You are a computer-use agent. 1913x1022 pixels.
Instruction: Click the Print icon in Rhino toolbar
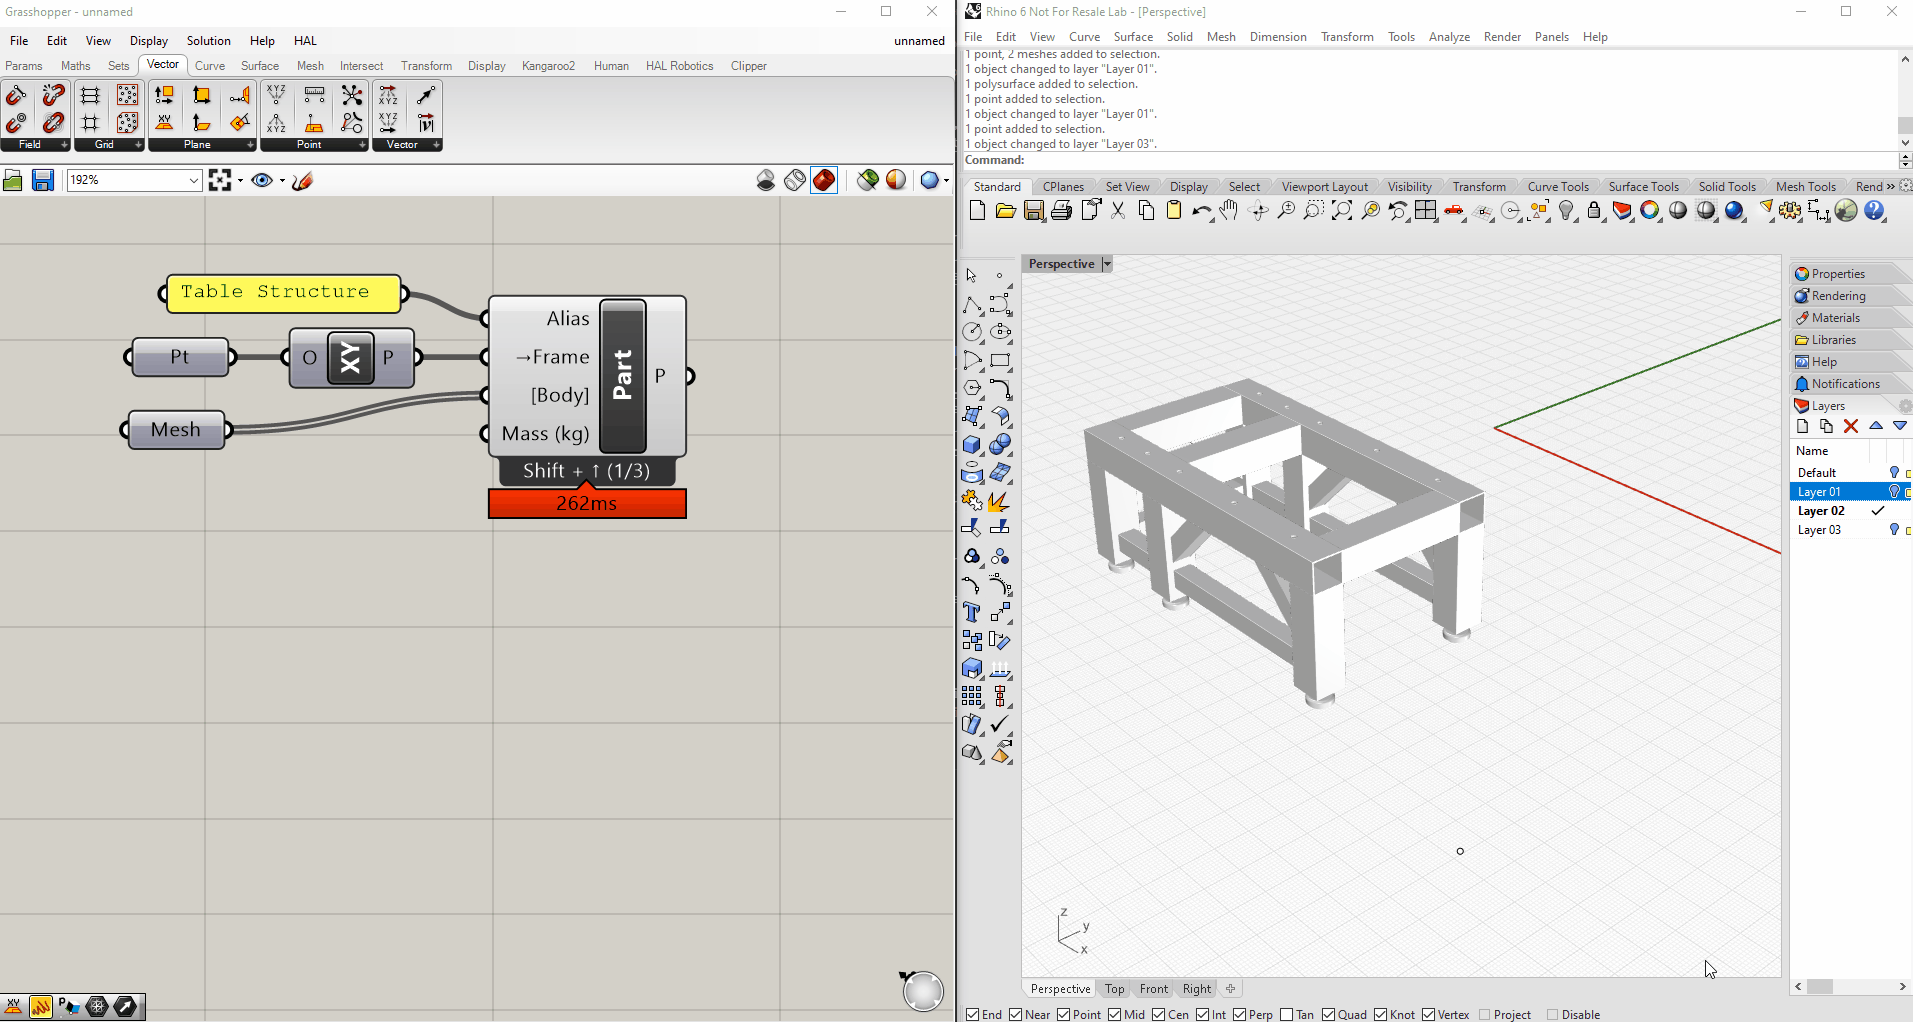[1062, 210]
